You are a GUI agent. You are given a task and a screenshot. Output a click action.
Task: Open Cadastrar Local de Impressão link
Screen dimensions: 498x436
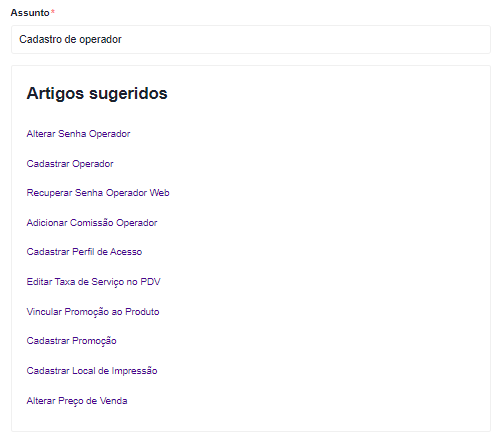click(92, 371)
